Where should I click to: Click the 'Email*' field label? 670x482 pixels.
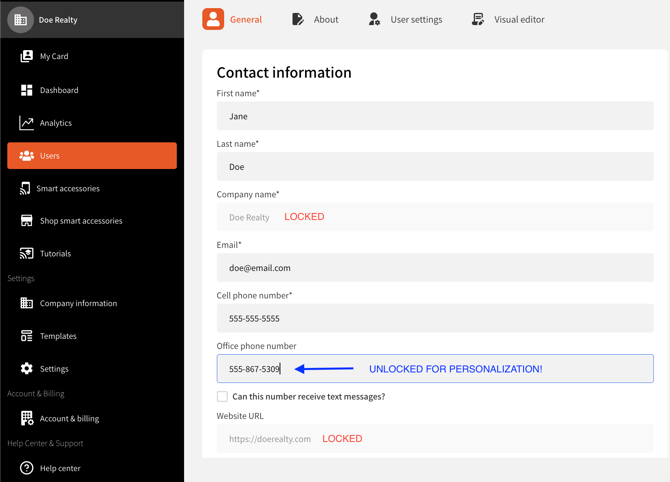point(229,245)
